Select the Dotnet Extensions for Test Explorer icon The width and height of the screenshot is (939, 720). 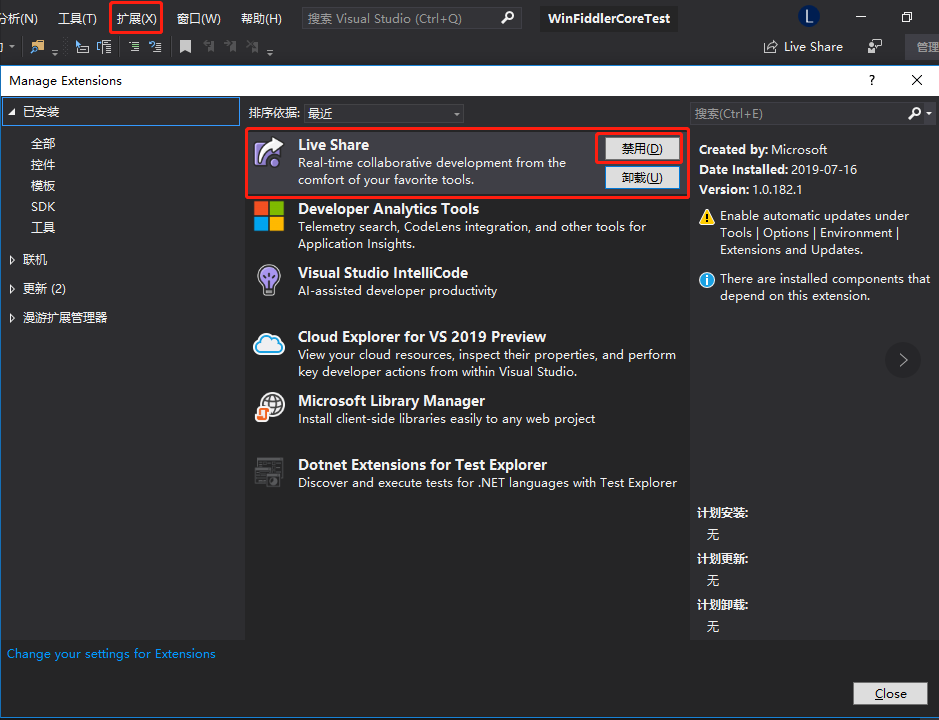point(269,471)
